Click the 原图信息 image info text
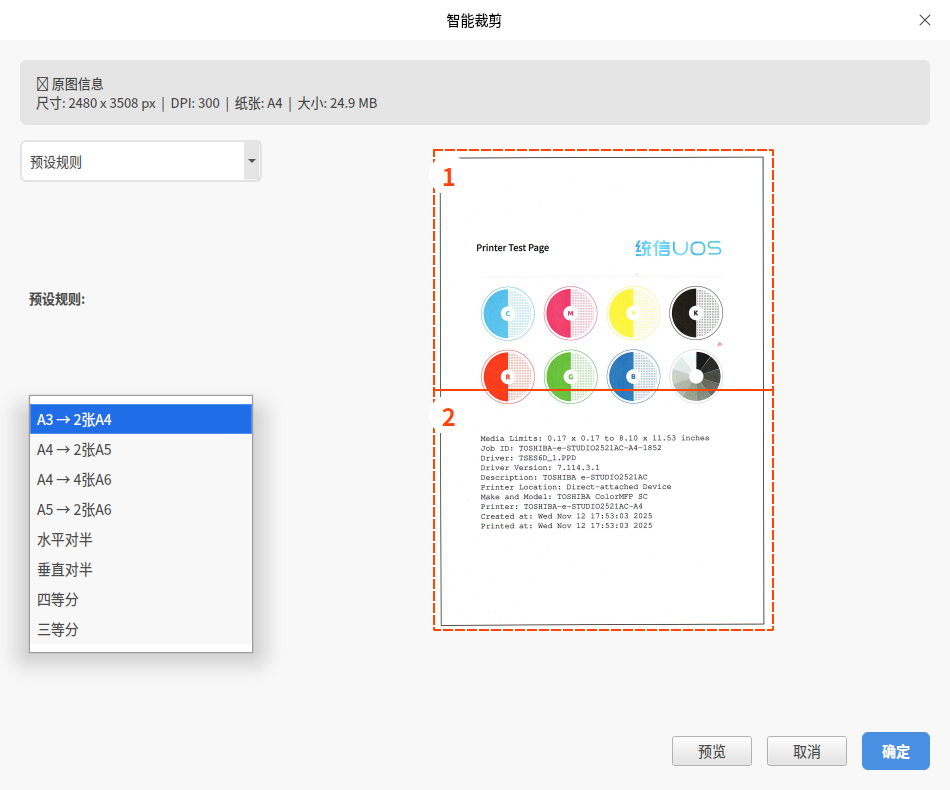 click(x=70, y=84)
